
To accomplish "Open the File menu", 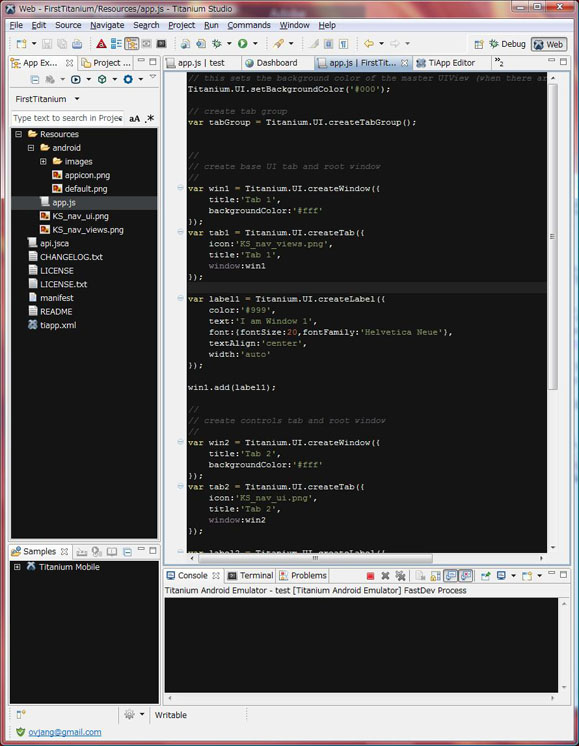I will tap(16, 25).
